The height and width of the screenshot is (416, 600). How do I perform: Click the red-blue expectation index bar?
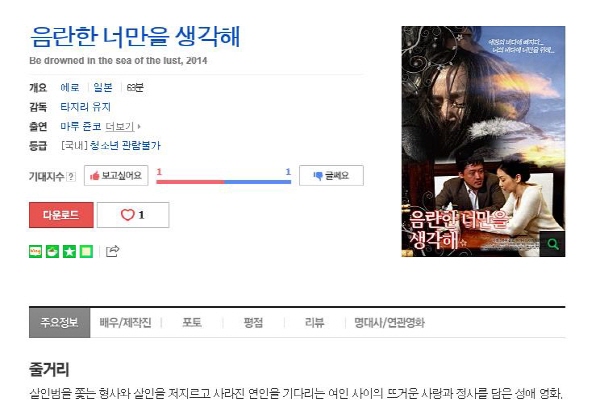tap(223, 182)
